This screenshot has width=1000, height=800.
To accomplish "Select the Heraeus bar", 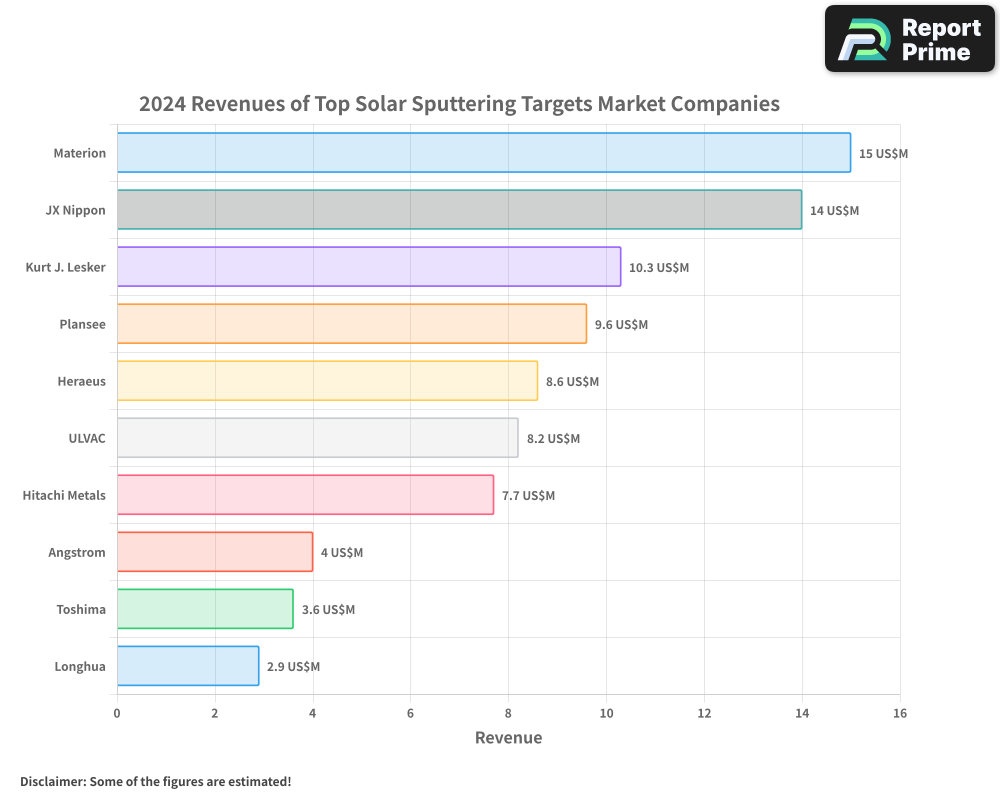I will [330, 381].
